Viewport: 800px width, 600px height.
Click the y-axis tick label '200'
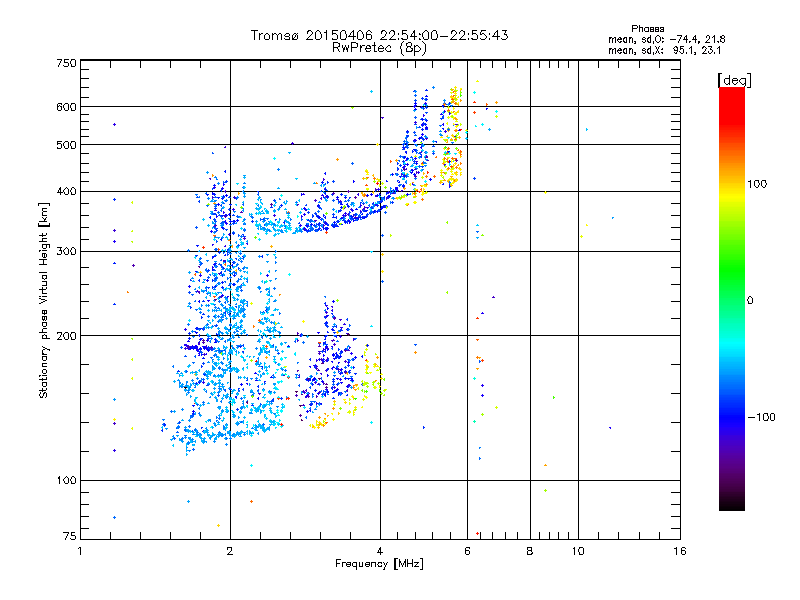(66, 336)
